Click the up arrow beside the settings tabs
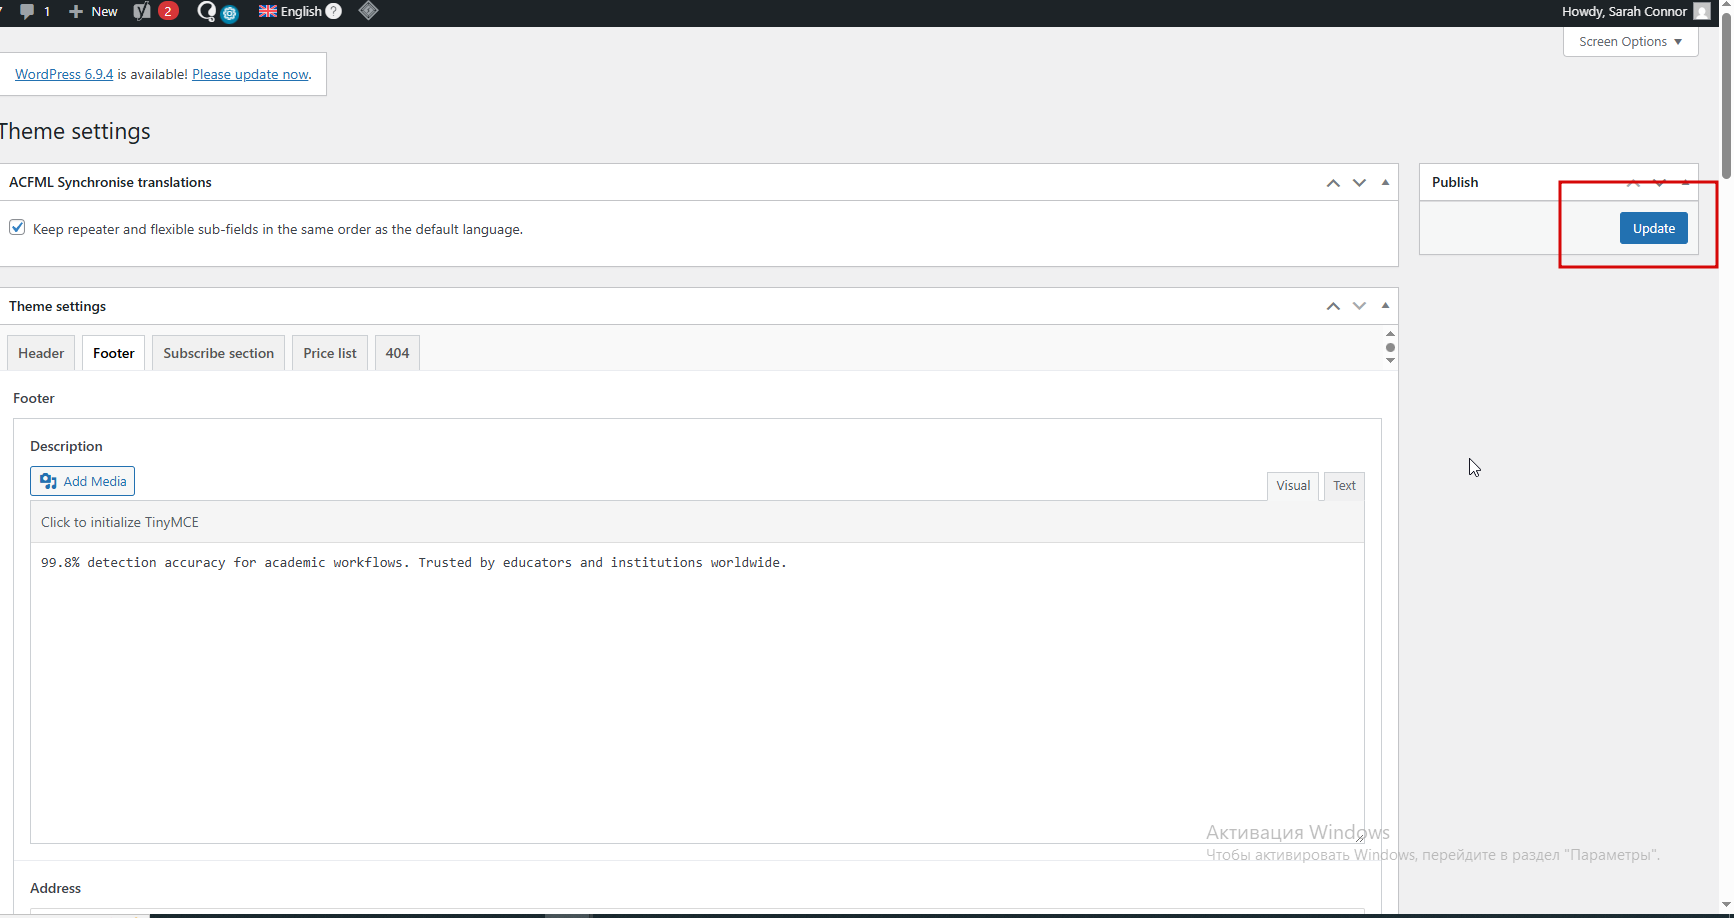The width and height of the screenshot is (1734, 918). click(1390, 334)
